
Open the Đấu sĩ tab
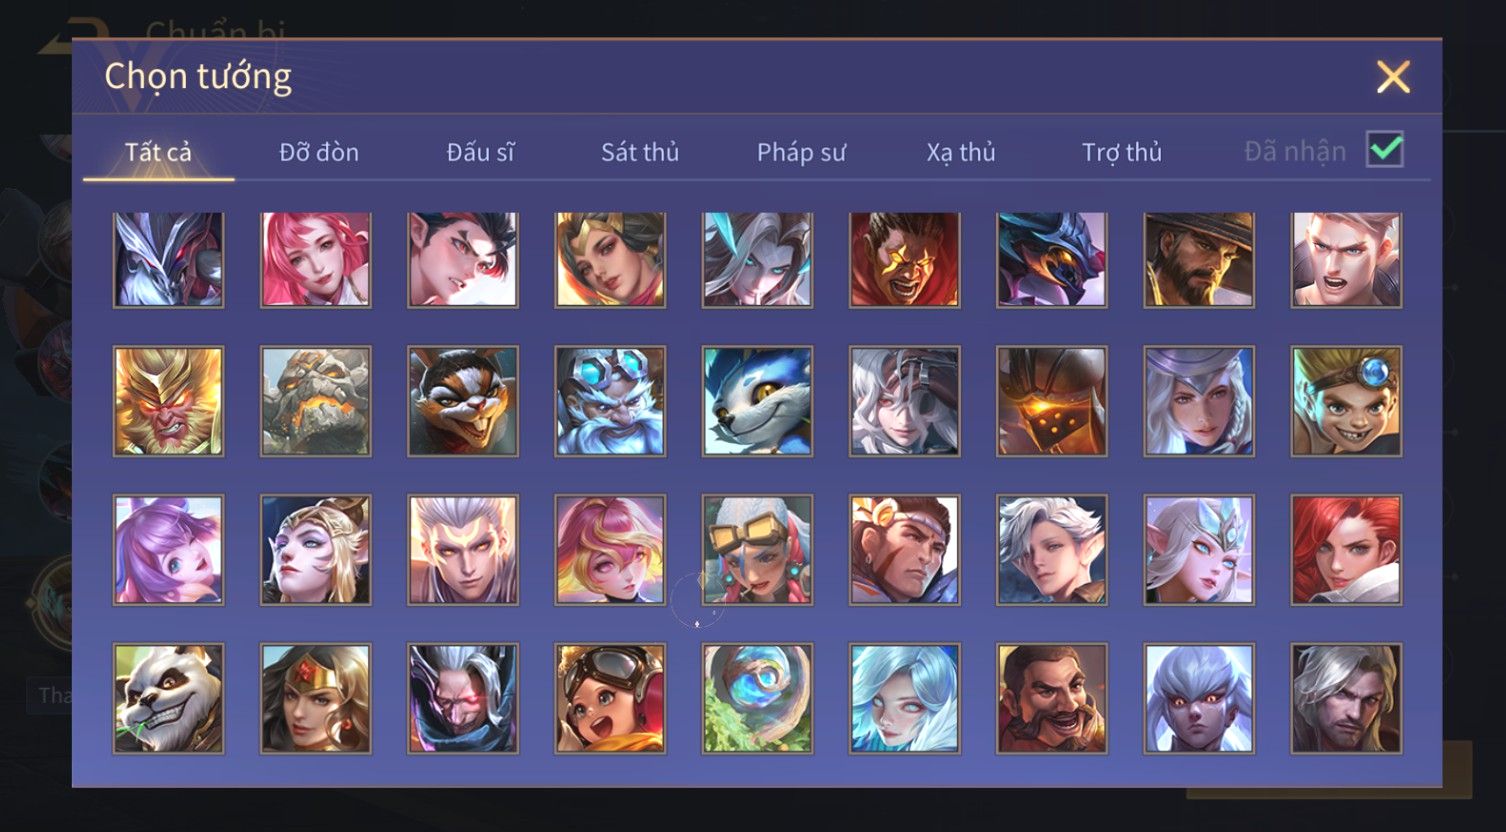[x=481, y=152]
